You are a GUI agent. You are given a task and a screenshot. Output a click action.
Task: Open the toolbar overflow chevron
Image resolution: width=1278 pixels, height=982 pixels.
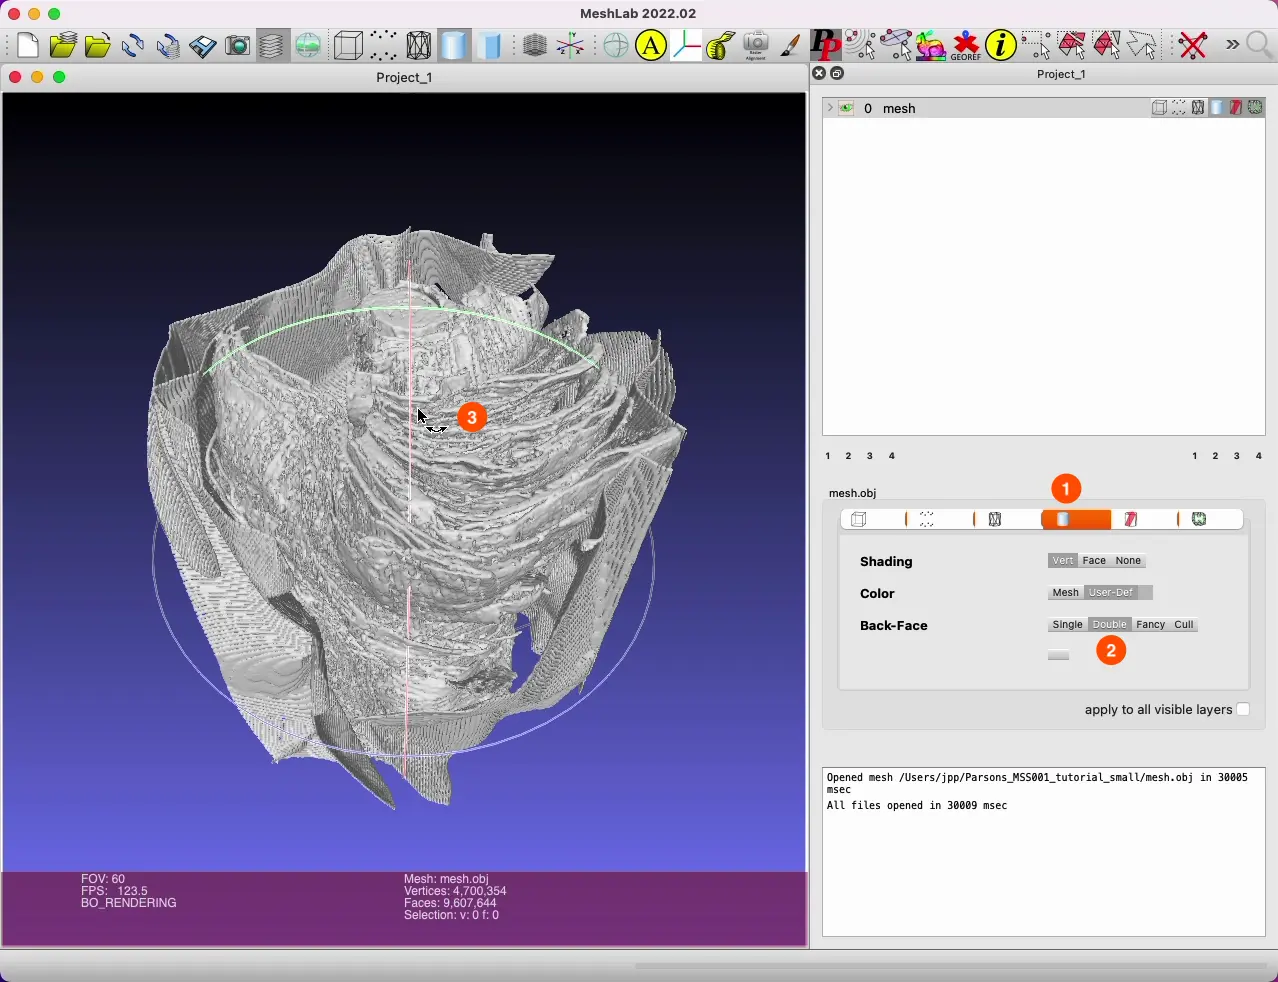click(1232, 46)
